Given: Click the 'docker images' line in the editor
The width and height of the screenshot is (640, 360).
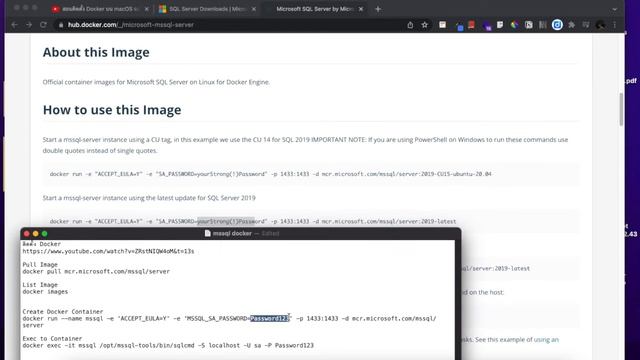Looking at the screenshot, I should tap(45, 292).
